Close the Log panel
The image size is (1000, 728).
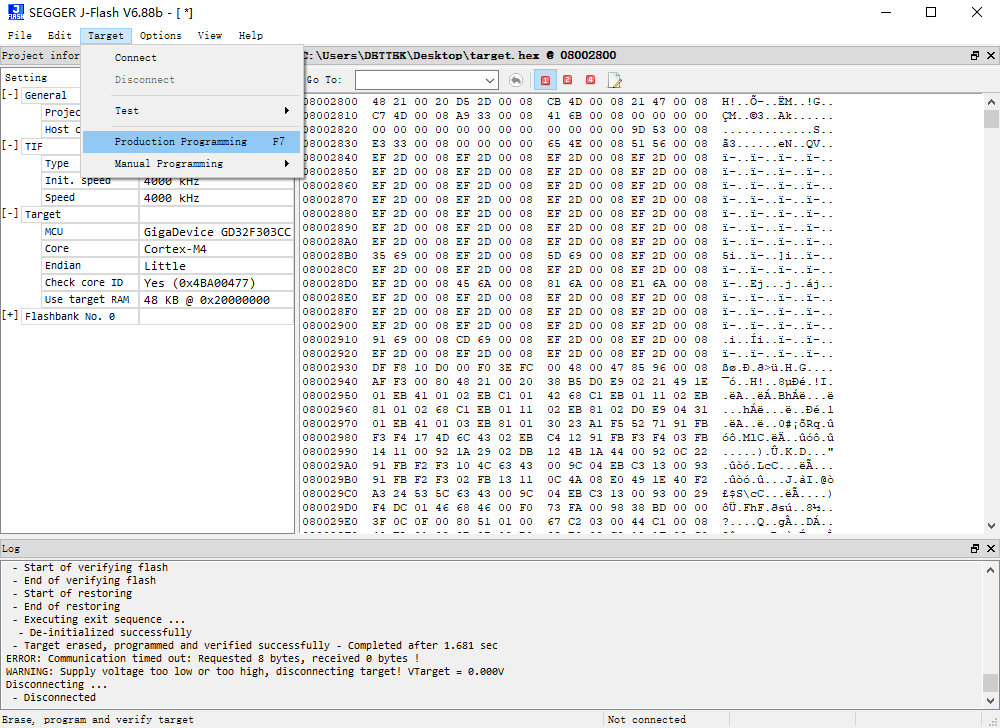pyautogui.click(x=990, y=548)
